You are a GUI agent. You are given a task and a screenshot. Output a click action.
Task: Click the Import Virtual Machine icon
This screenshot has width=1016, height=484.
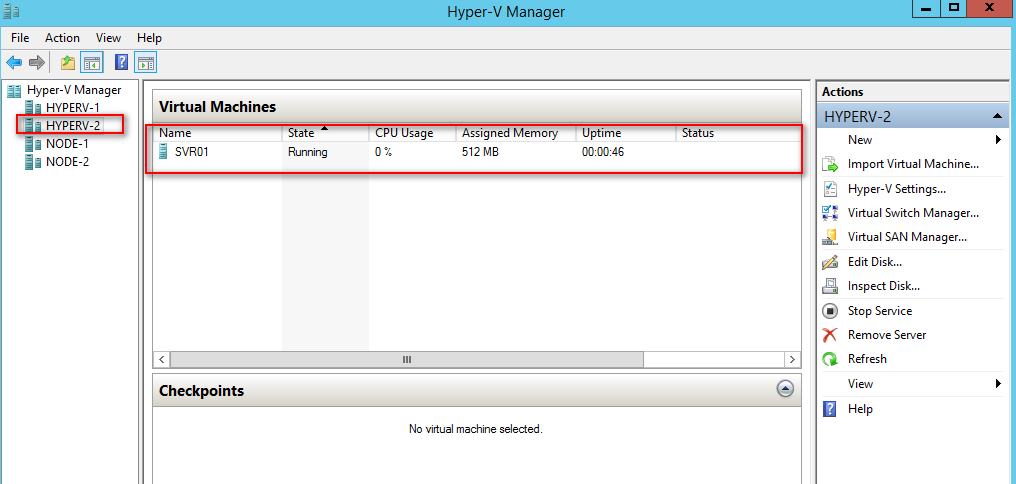[830, 165]
